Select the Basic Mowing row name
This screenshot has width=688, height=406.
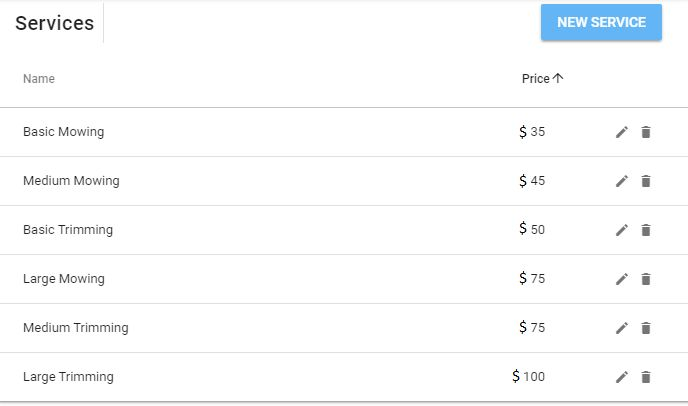click(63, 132)
